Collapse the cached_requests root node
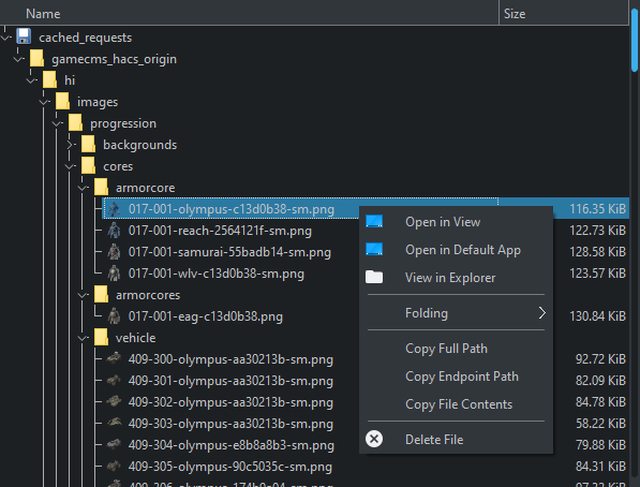This screenshot has width=640, height=487. (6, 38)
